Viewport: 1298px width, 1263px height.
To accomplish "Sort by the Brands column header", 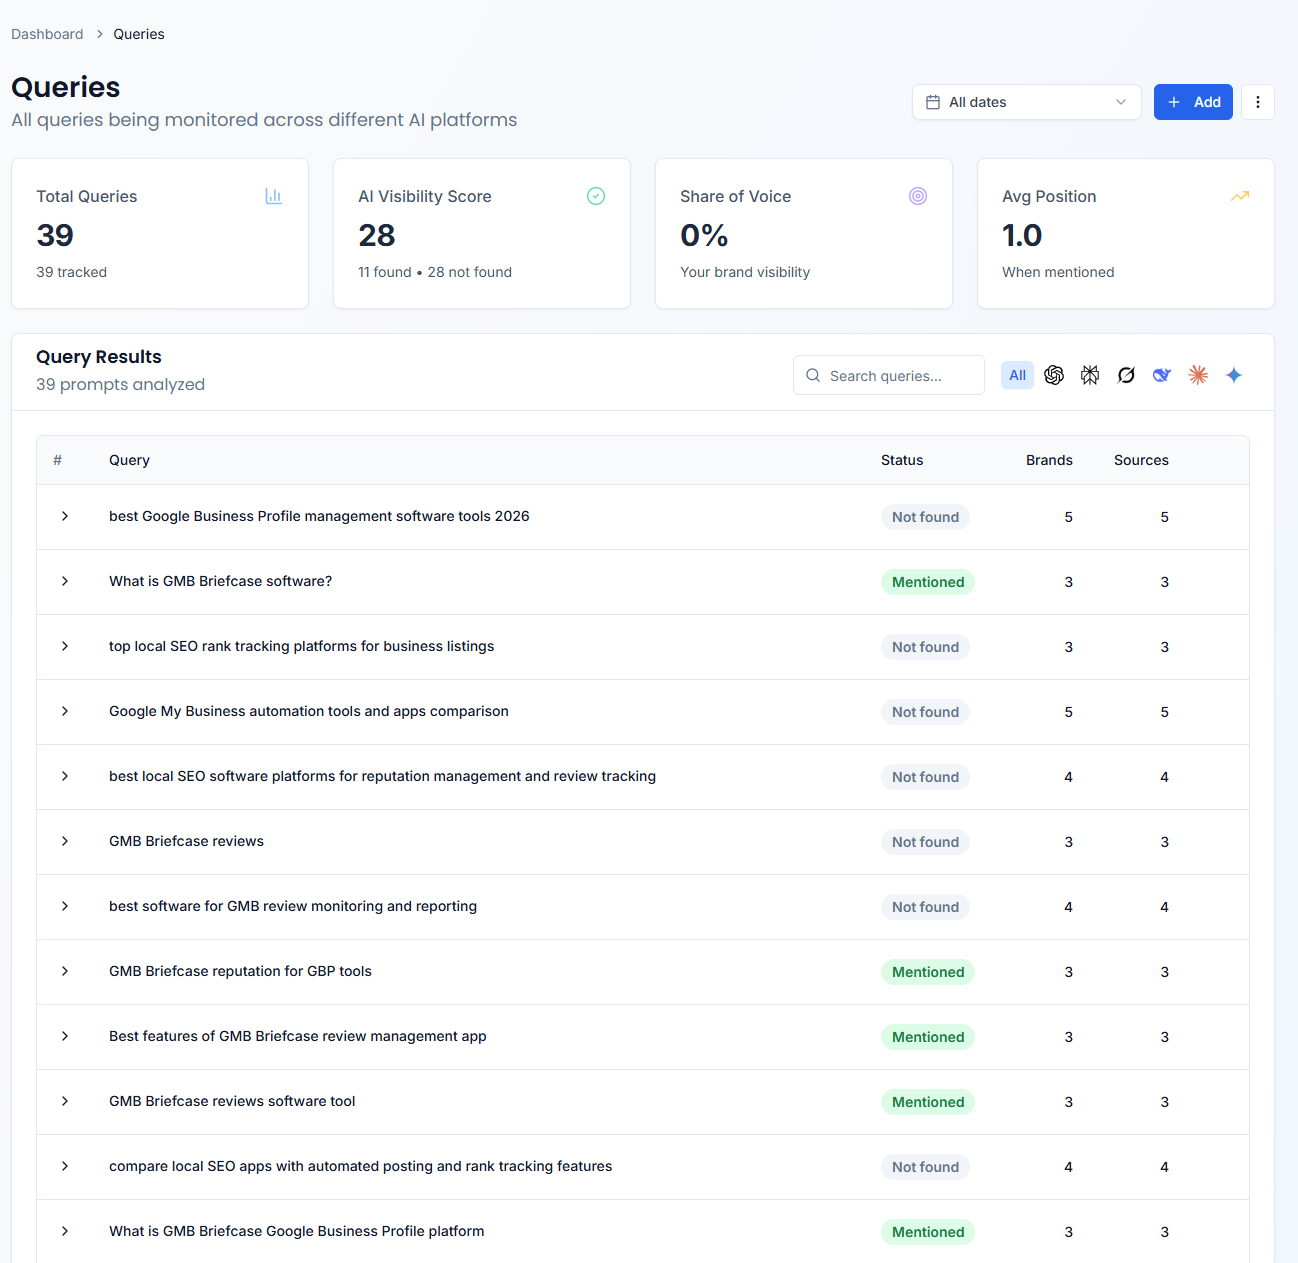I will pos(1049,460).
